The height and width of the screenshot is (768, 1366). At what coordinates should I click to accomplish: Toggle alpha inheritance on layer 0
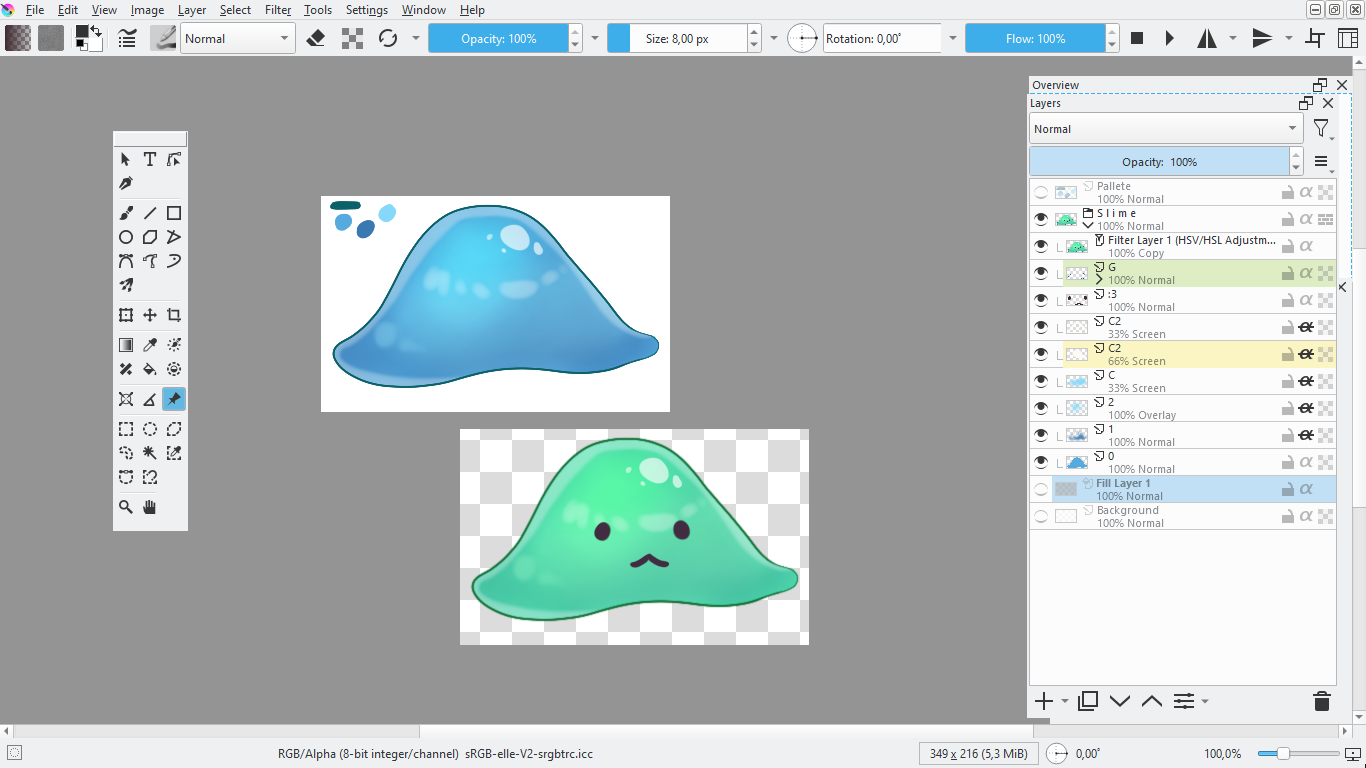(1306, 462)
